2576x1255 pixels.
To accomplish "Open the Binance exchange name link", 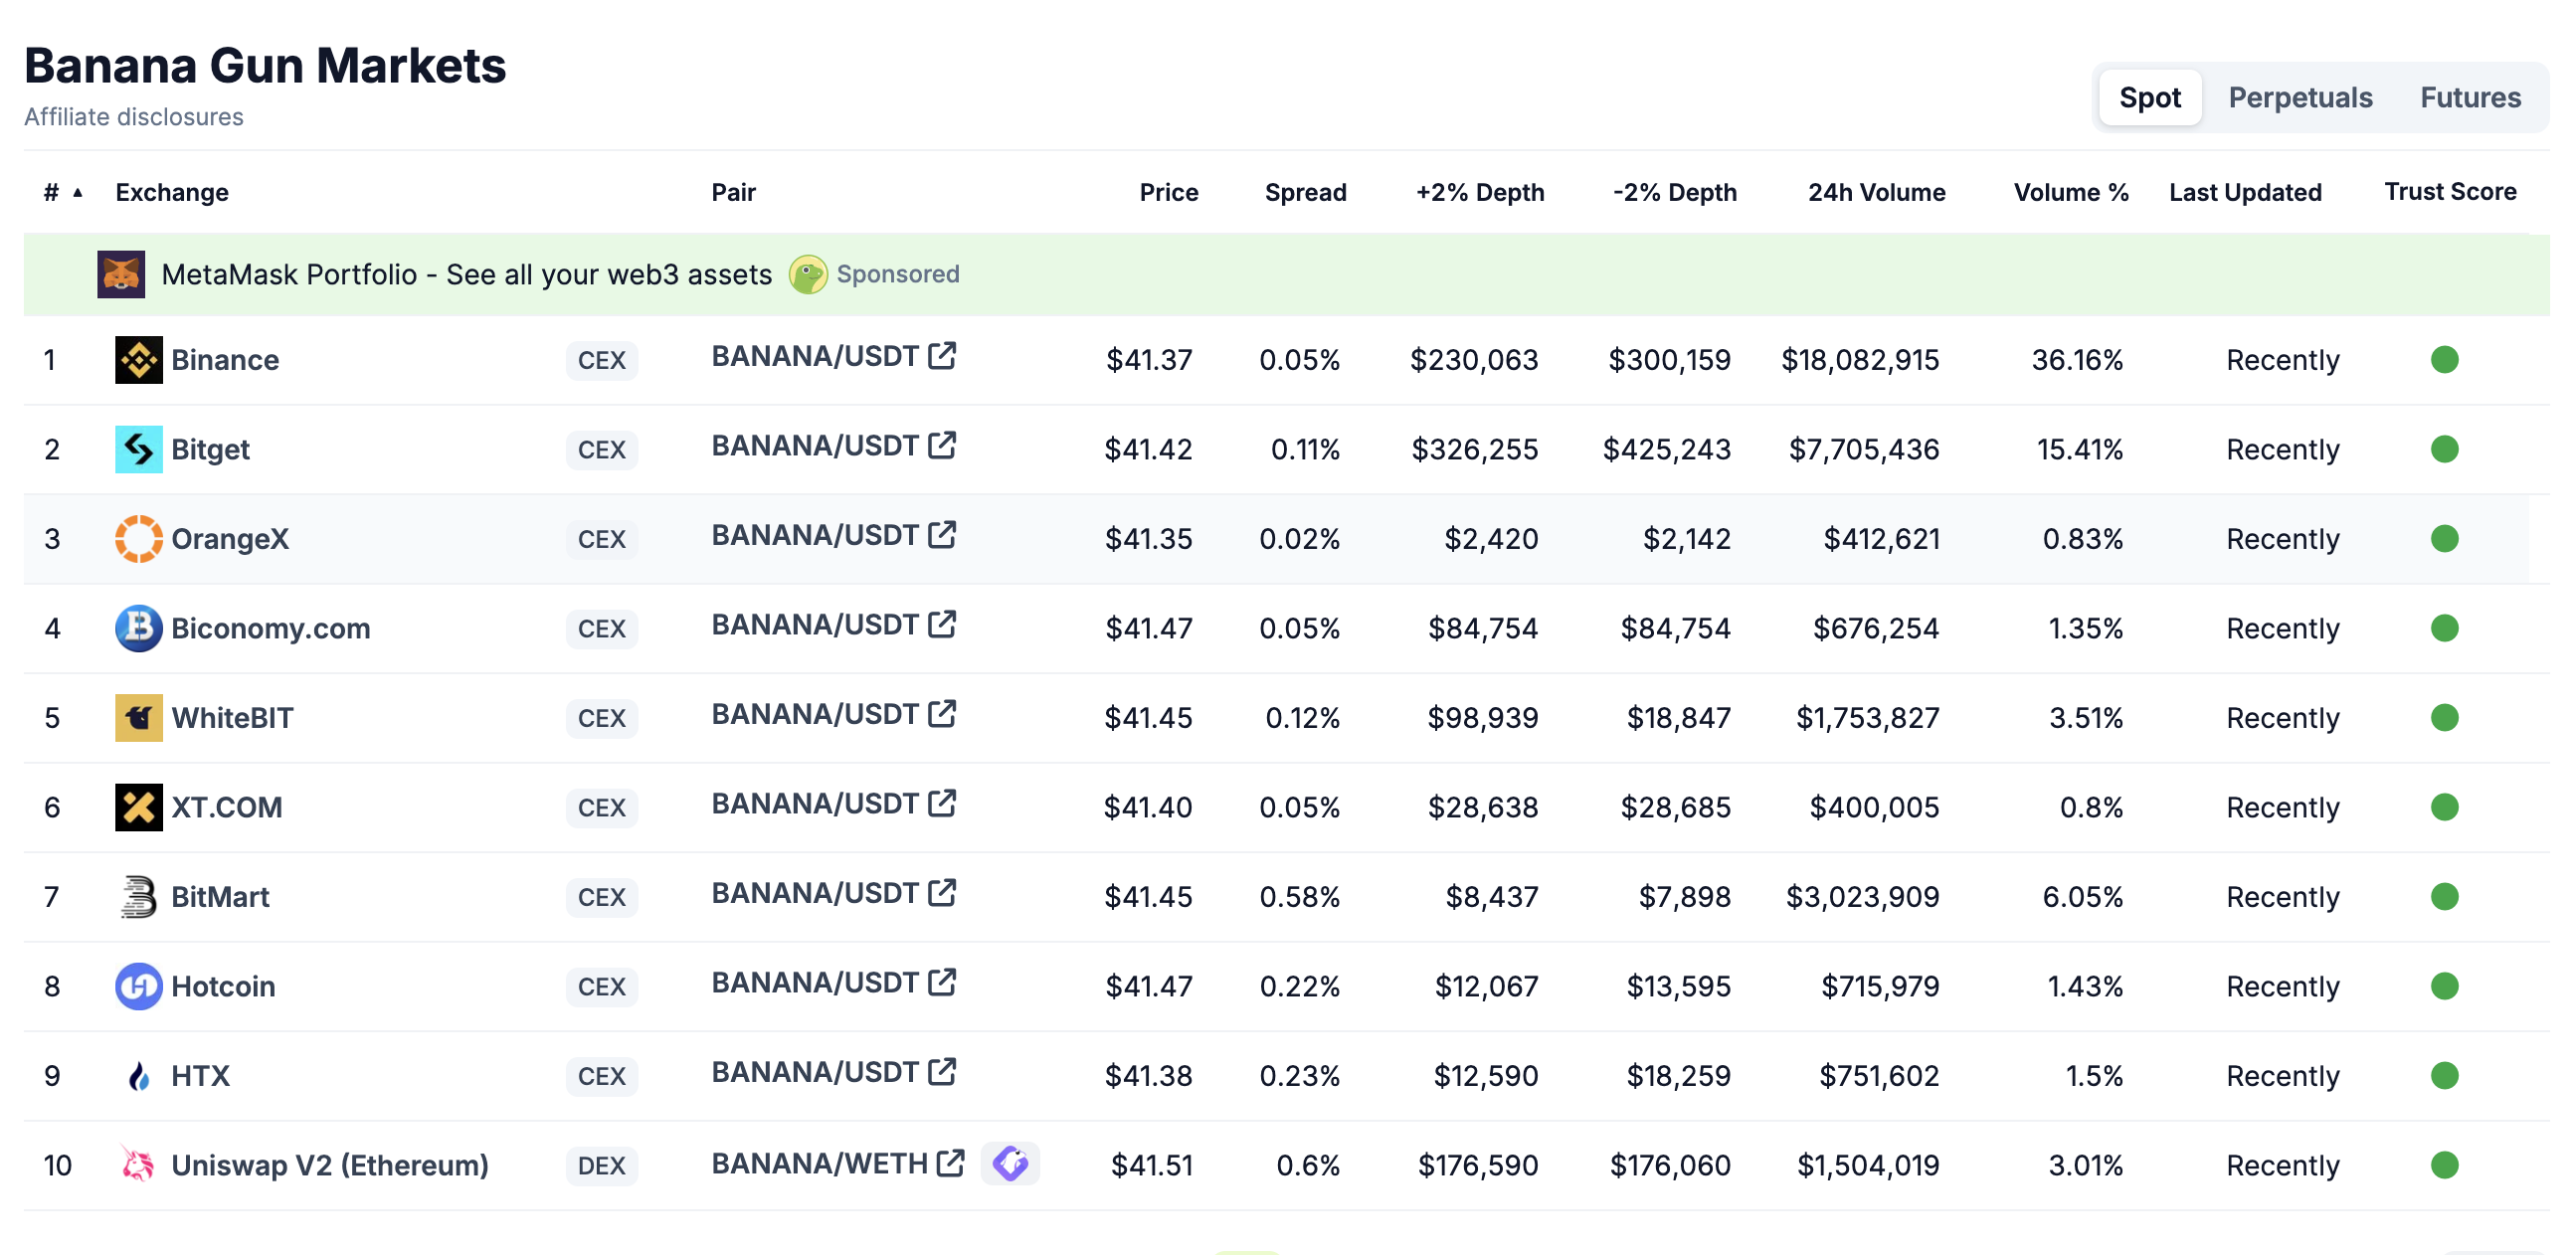I will pyautogui.click(x=225, y=360).
